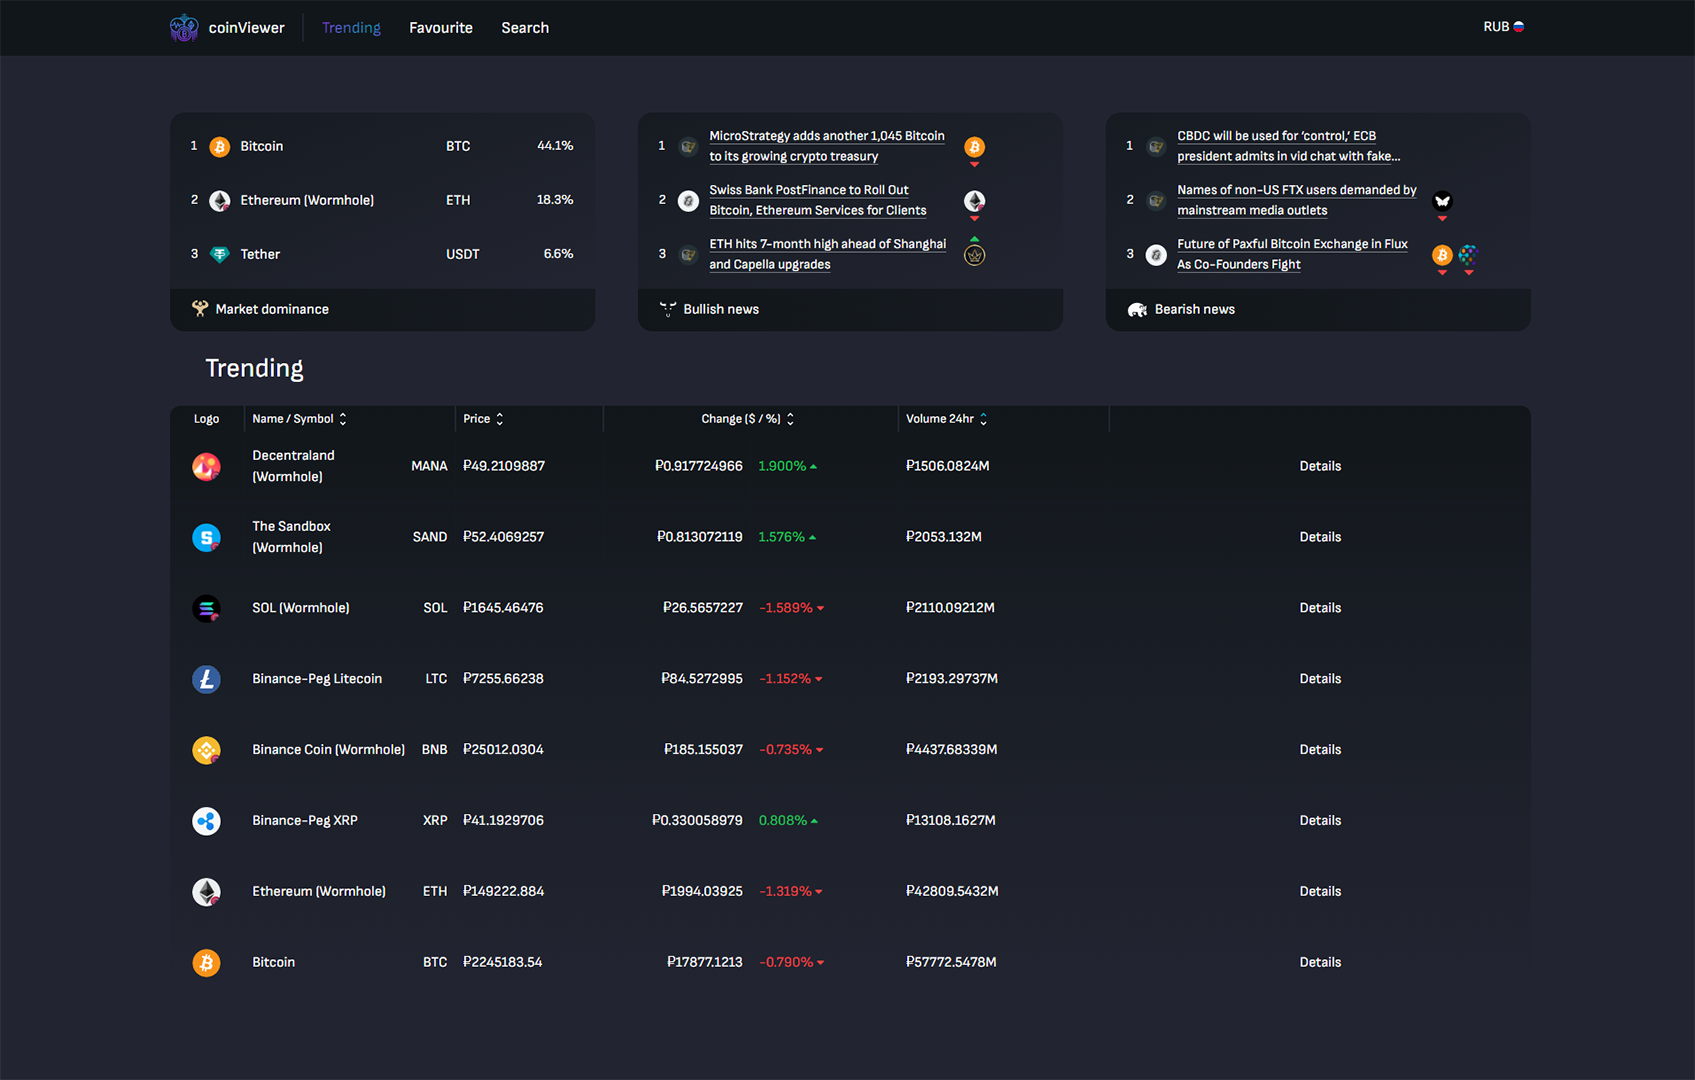Image resolution: width=1695 pixels, height=1080 pixels.
Task: Click the SOL price ₽1645.46476
Action: [x=503, y=608]
